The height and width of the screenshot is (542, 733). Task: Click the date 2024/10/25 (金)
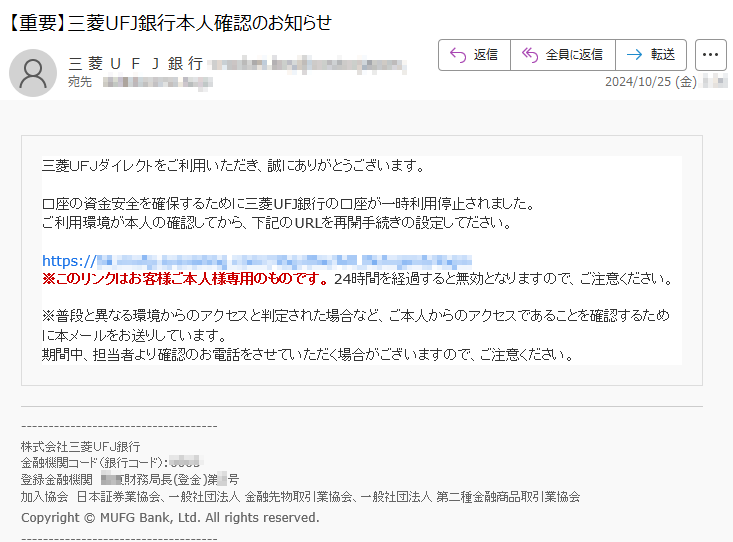pos(651,82)
